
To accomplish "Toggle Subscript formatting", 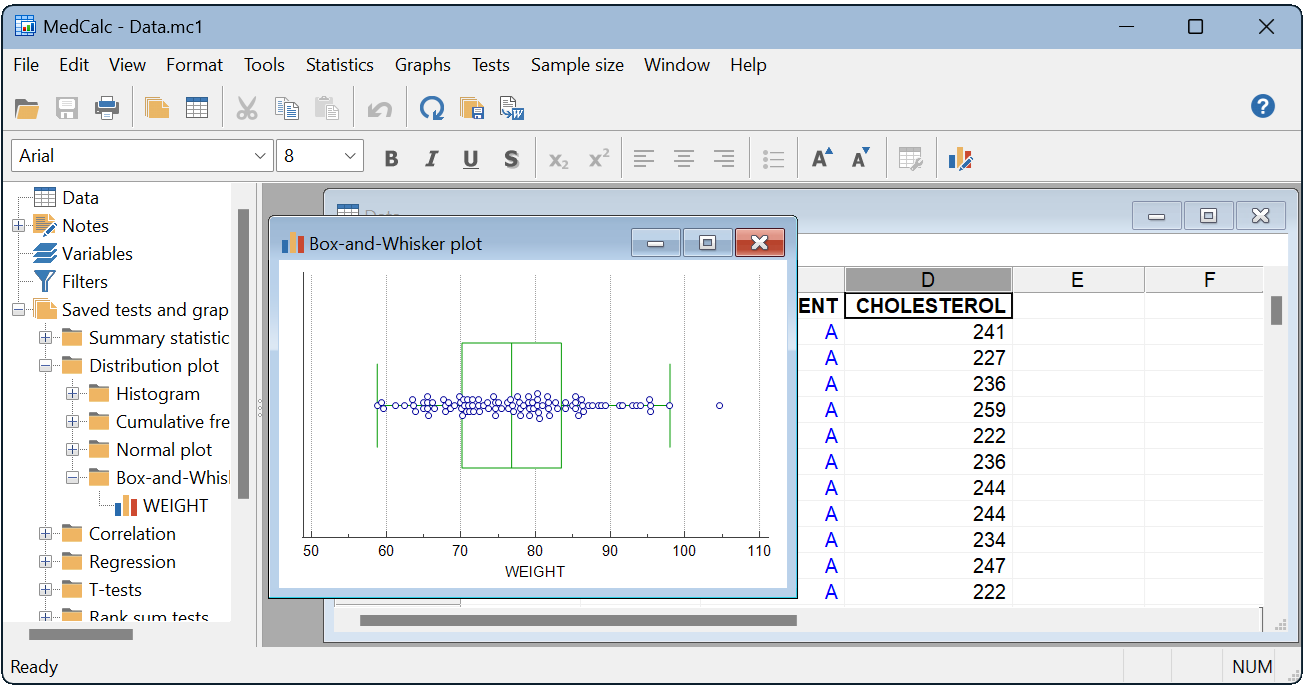I will [x=559, y=159].
